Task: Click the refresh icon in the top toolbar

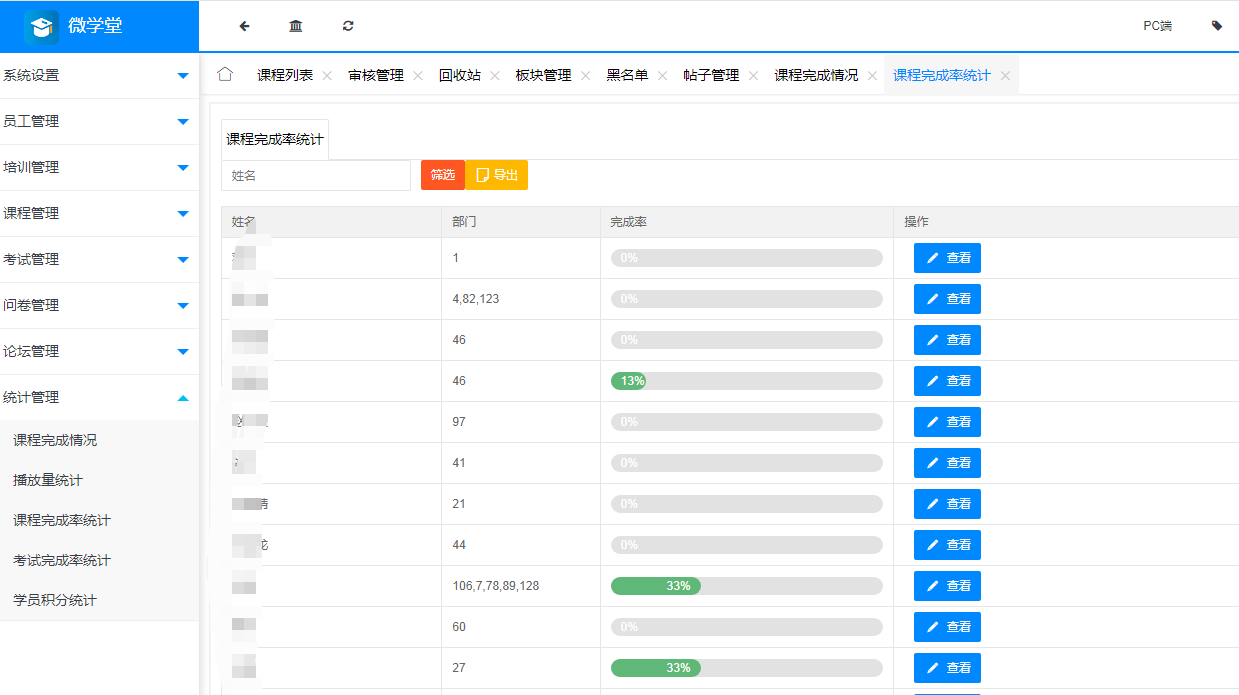Action: click(x=347, y=25)
